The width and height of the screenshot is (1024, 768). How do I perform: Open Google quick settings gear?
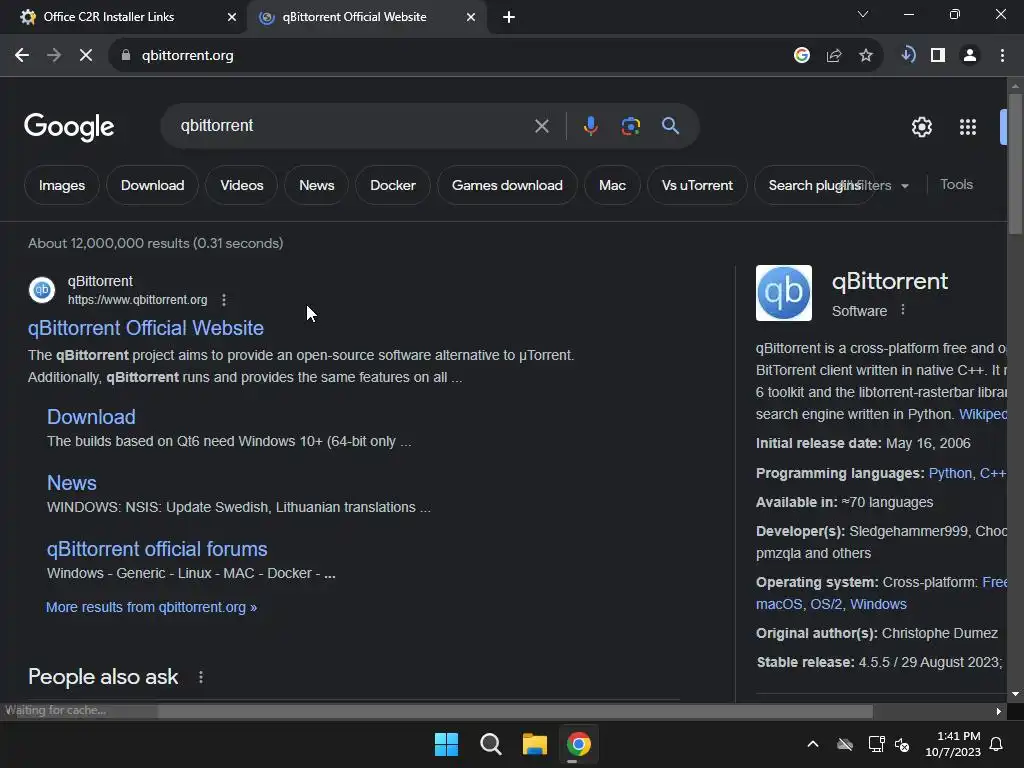922,127
